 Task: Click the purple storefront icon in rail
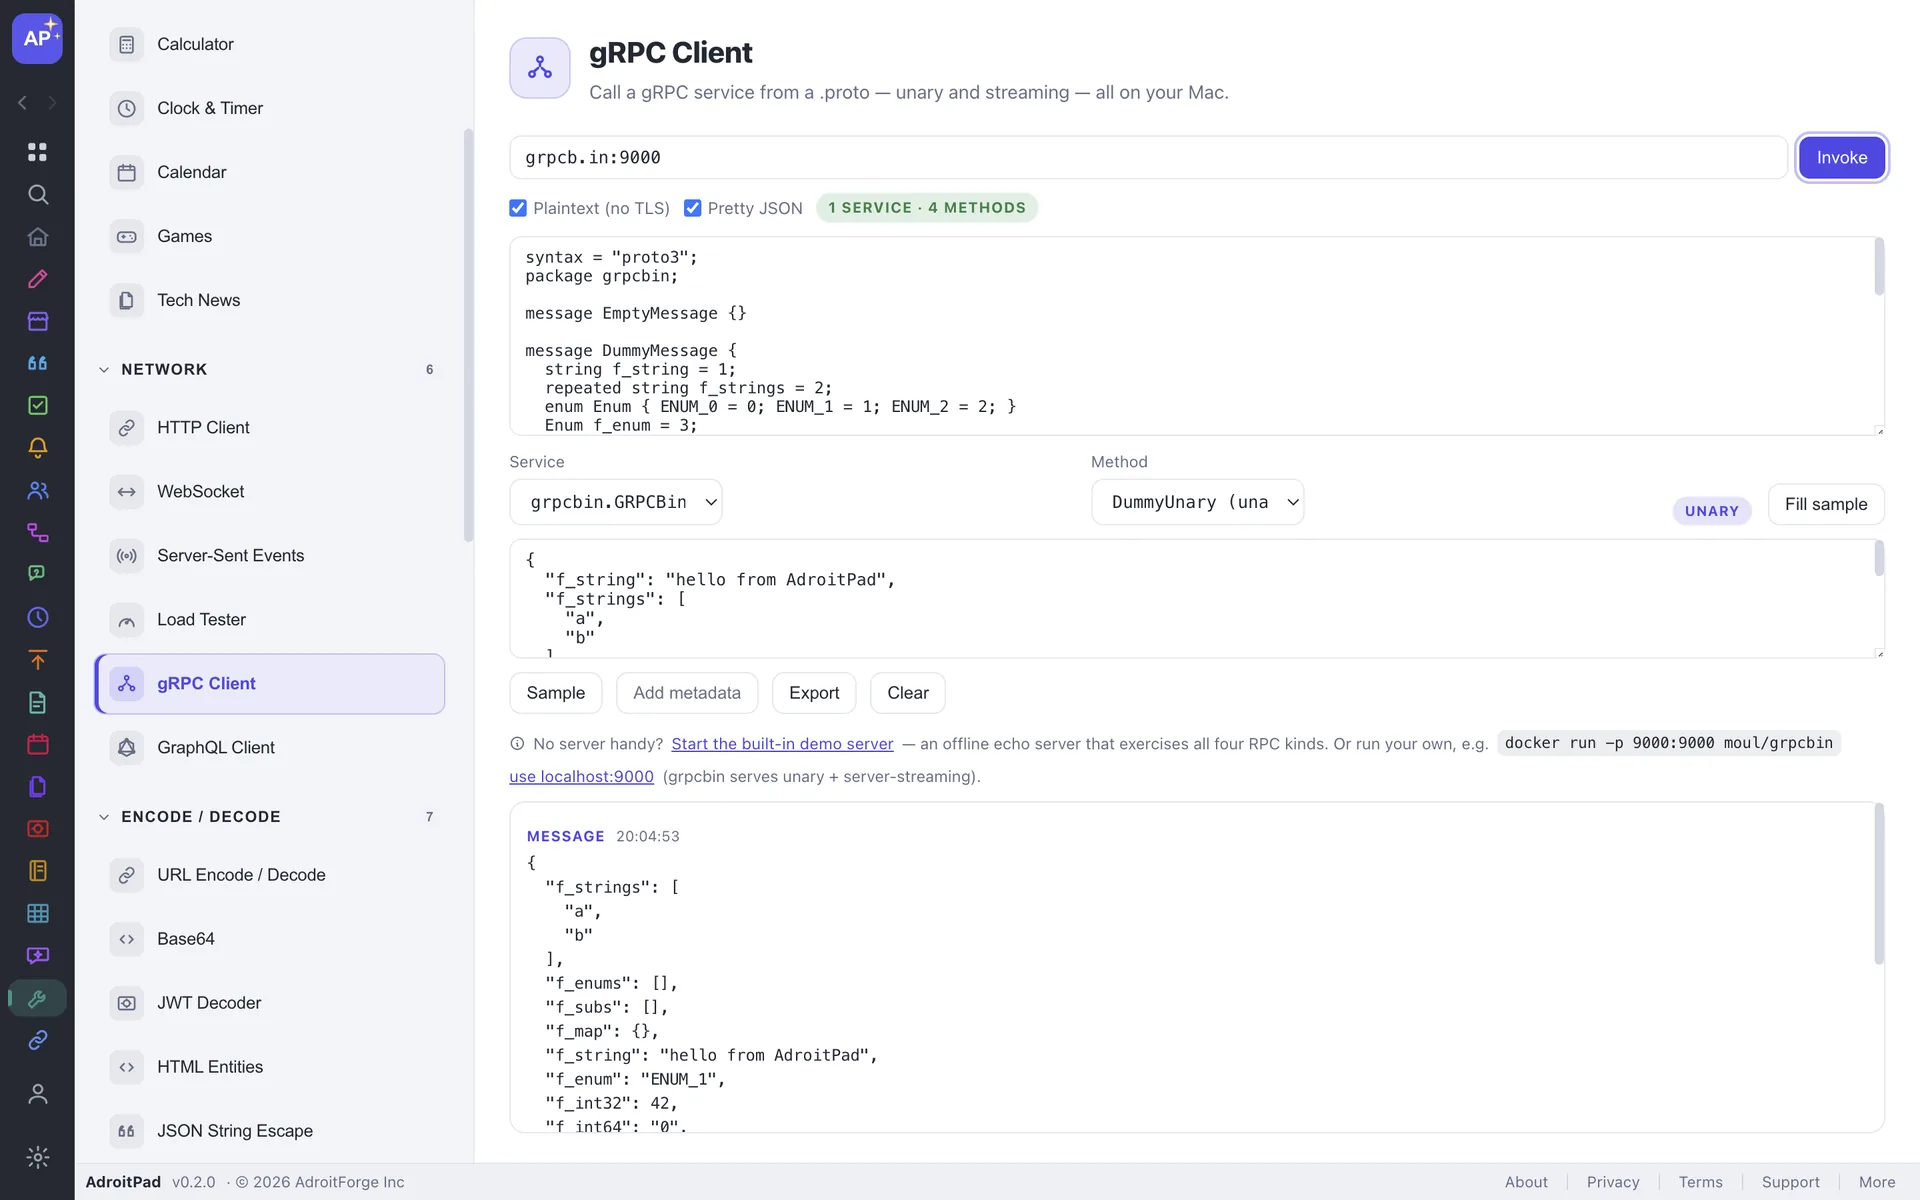[37, 321]
